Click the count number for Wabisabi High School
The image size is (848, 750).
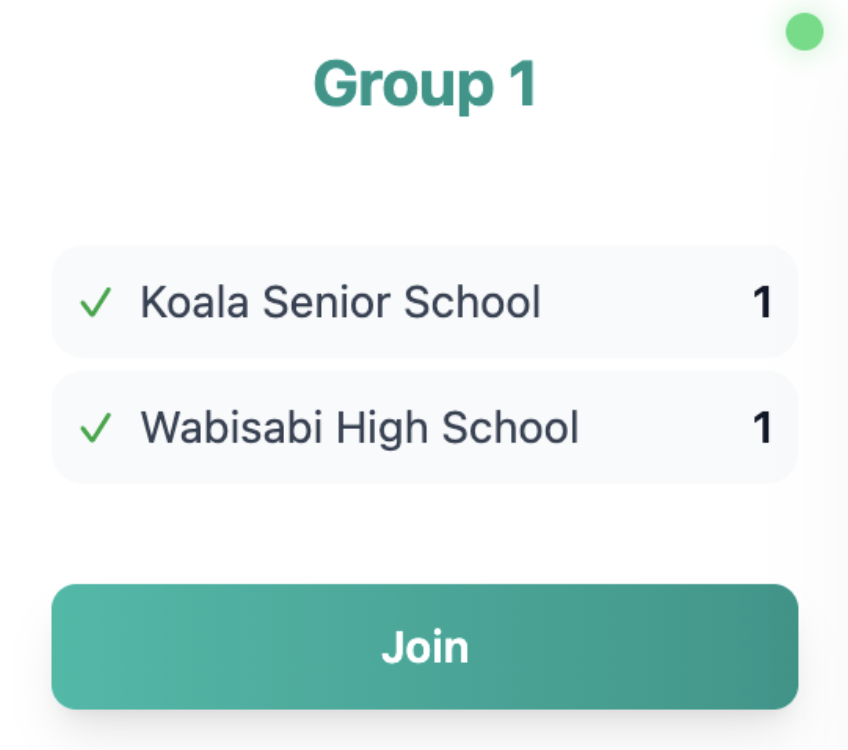762,429
